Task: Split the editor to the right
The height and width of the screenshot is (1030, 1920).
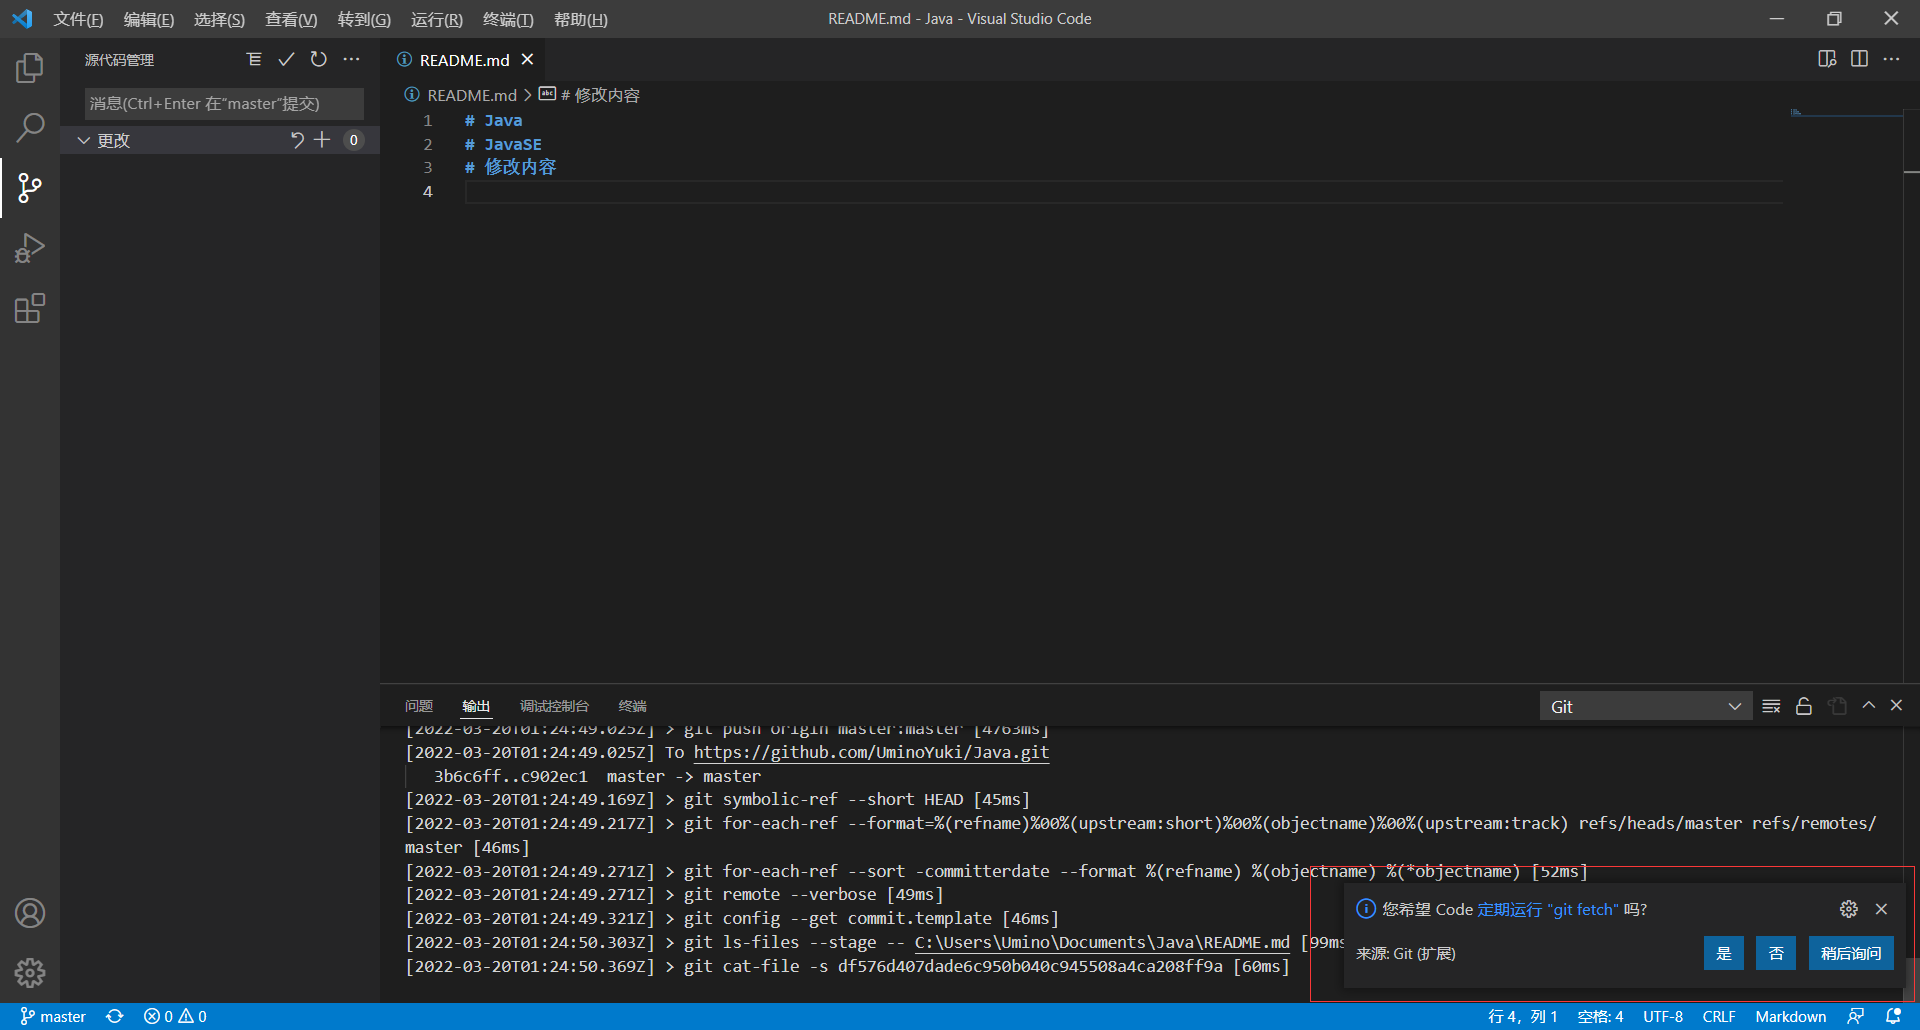Action: (x=1859, y=59)
